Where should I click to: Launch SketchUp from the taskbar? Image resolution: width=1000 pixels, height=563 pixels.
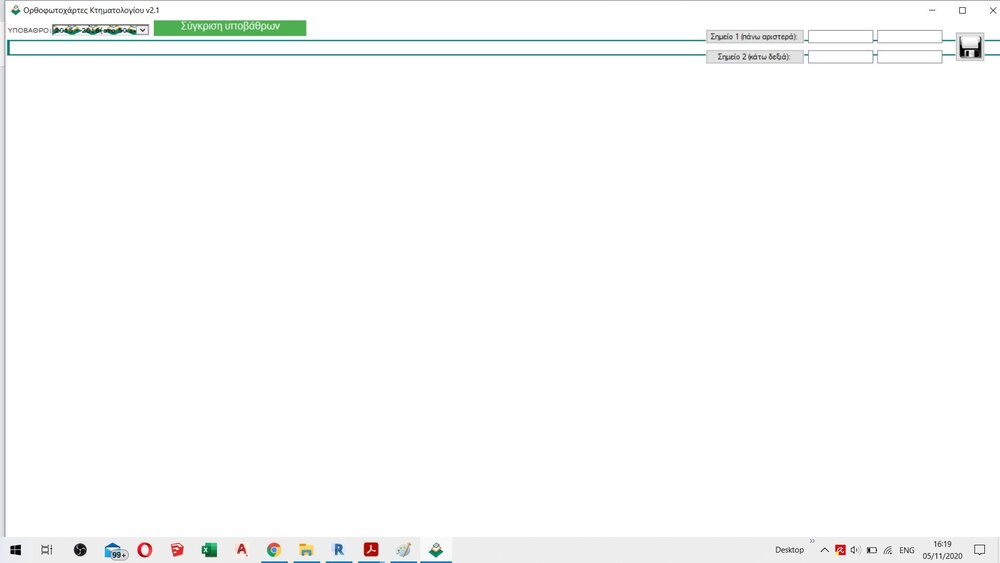177,550
